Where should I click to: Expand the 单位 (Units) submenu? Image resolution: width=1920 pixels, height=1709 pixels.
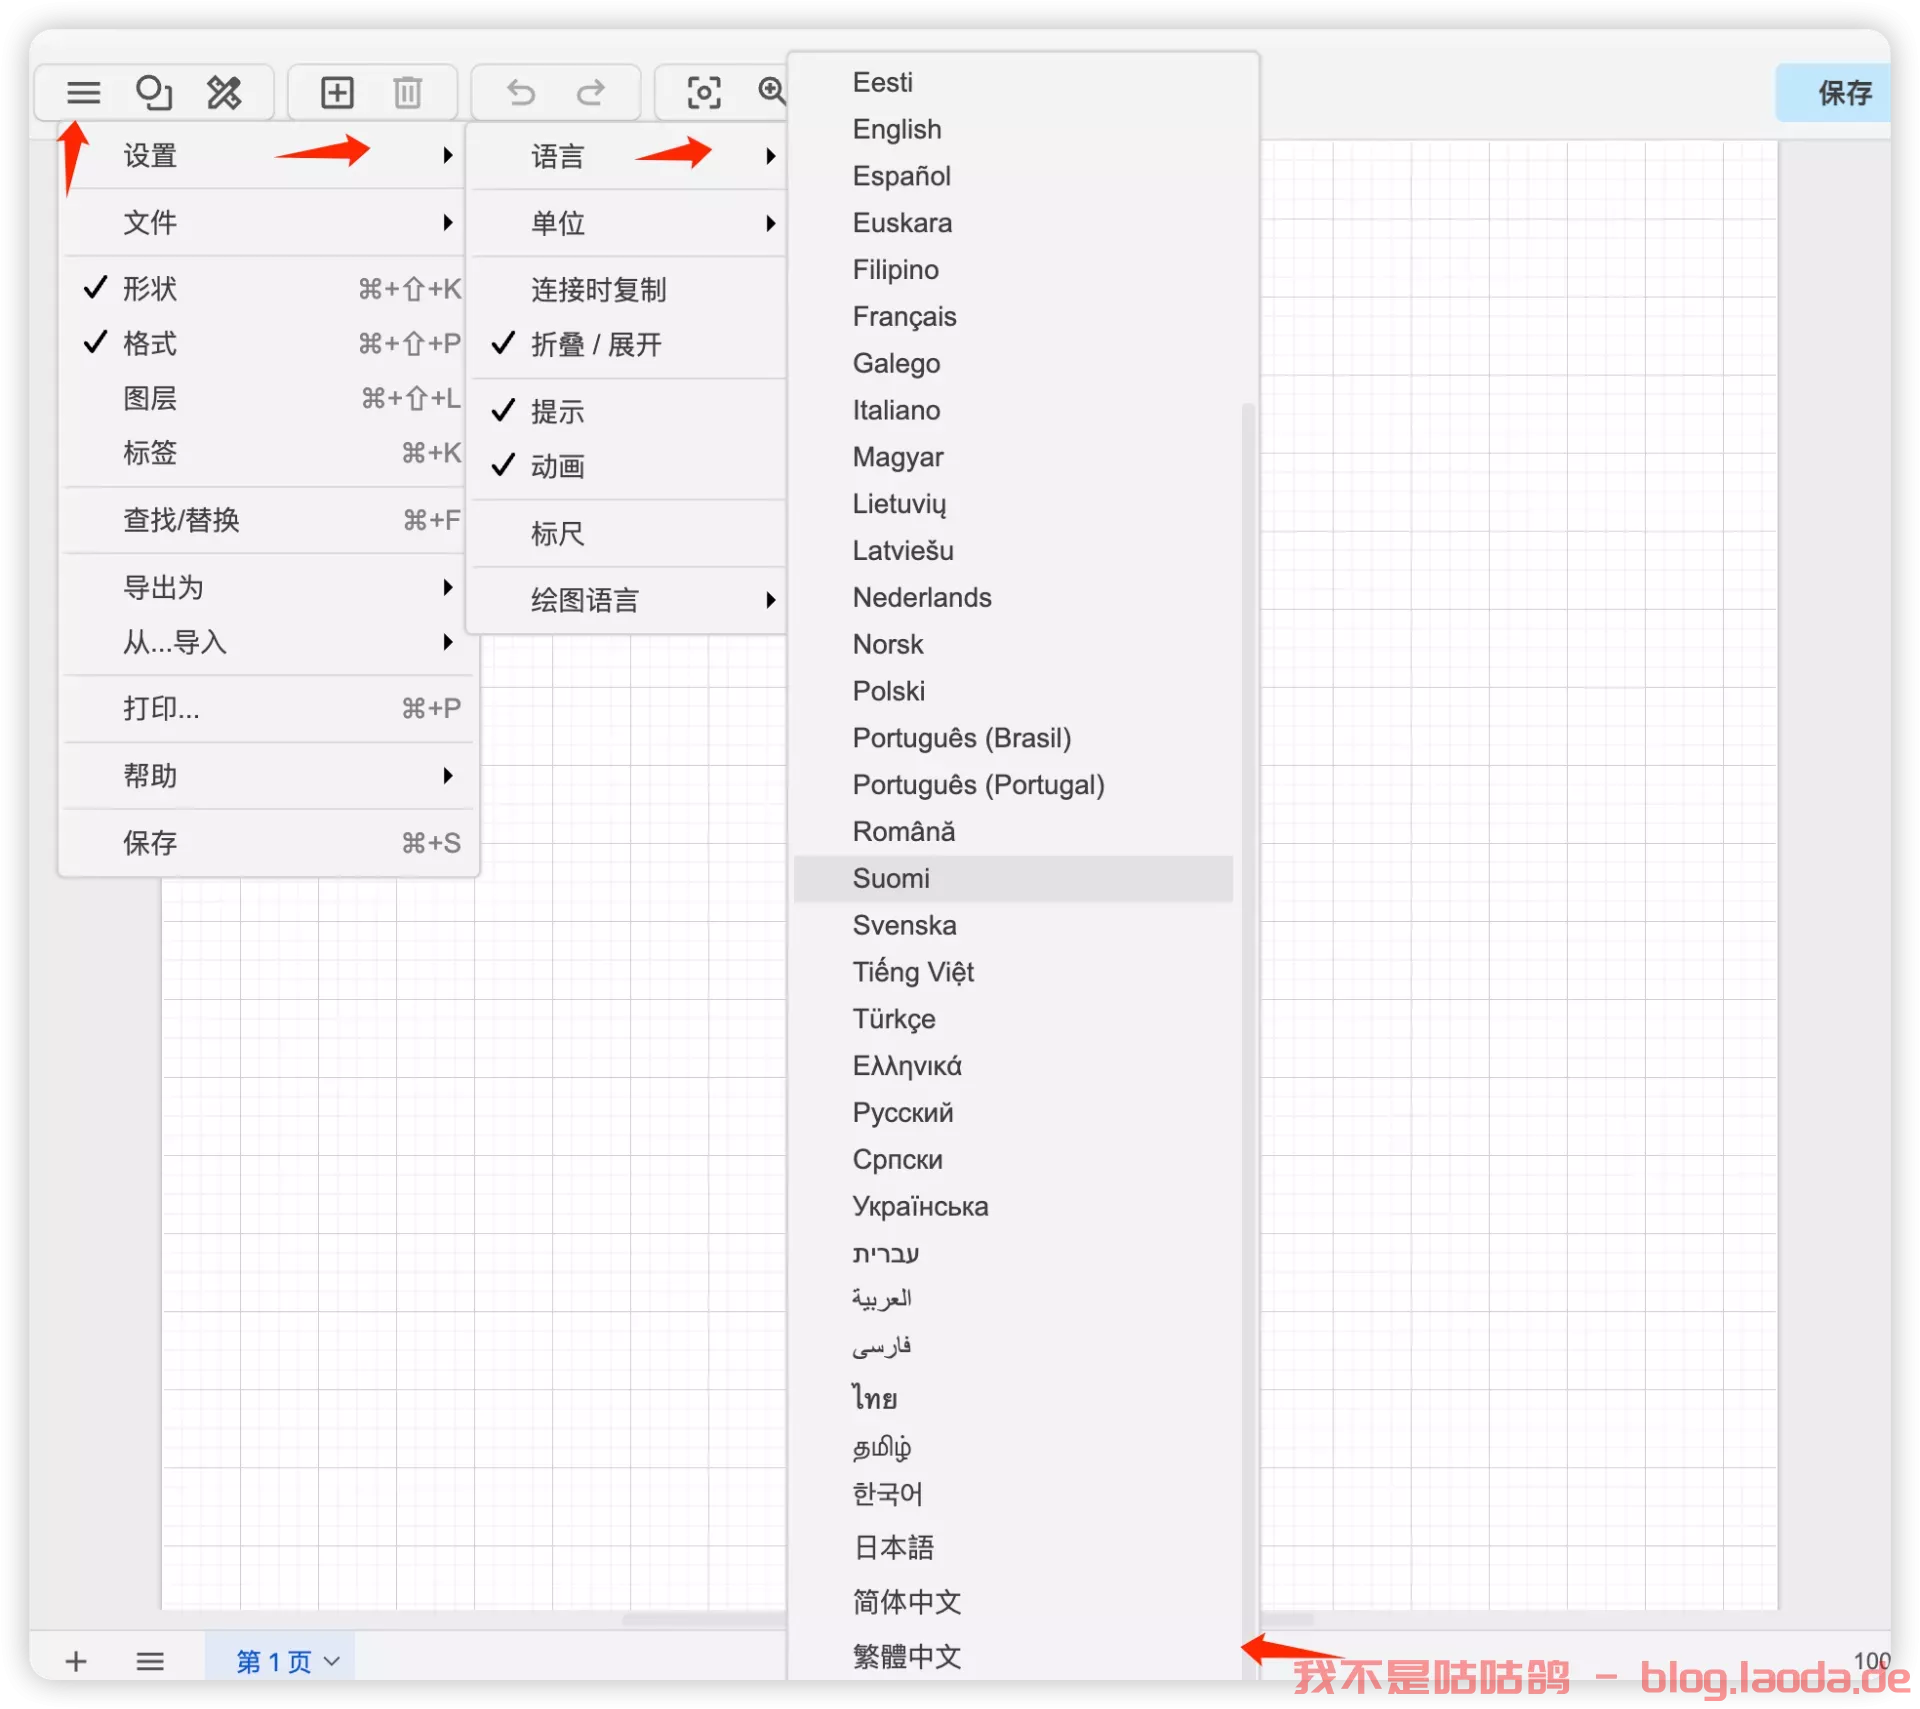click(557, 223)
